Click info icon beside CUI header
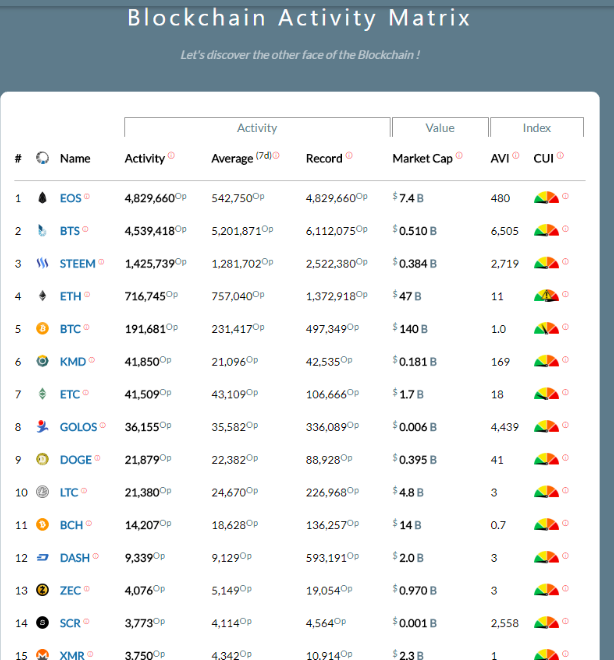 coord(561,155)
